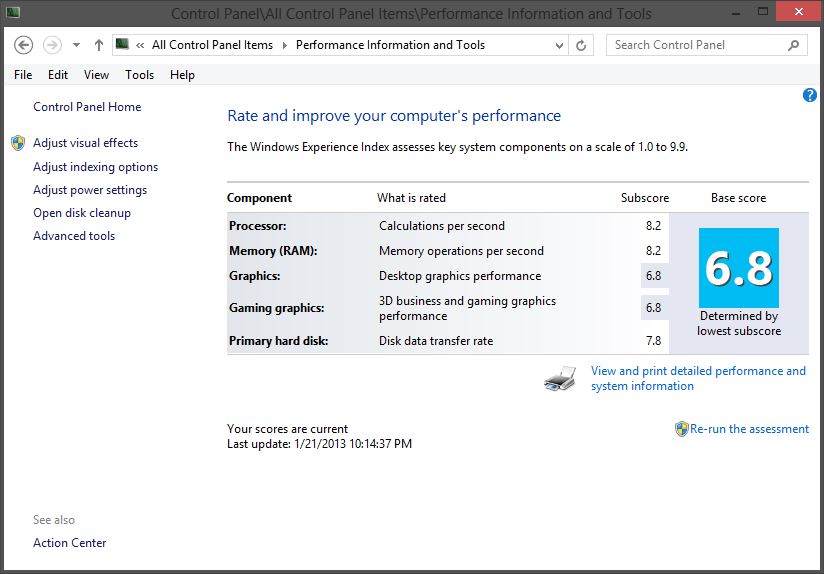Open Adjust indexing options
The height and width of the screenshot is (574, 824).
[96, 167]
